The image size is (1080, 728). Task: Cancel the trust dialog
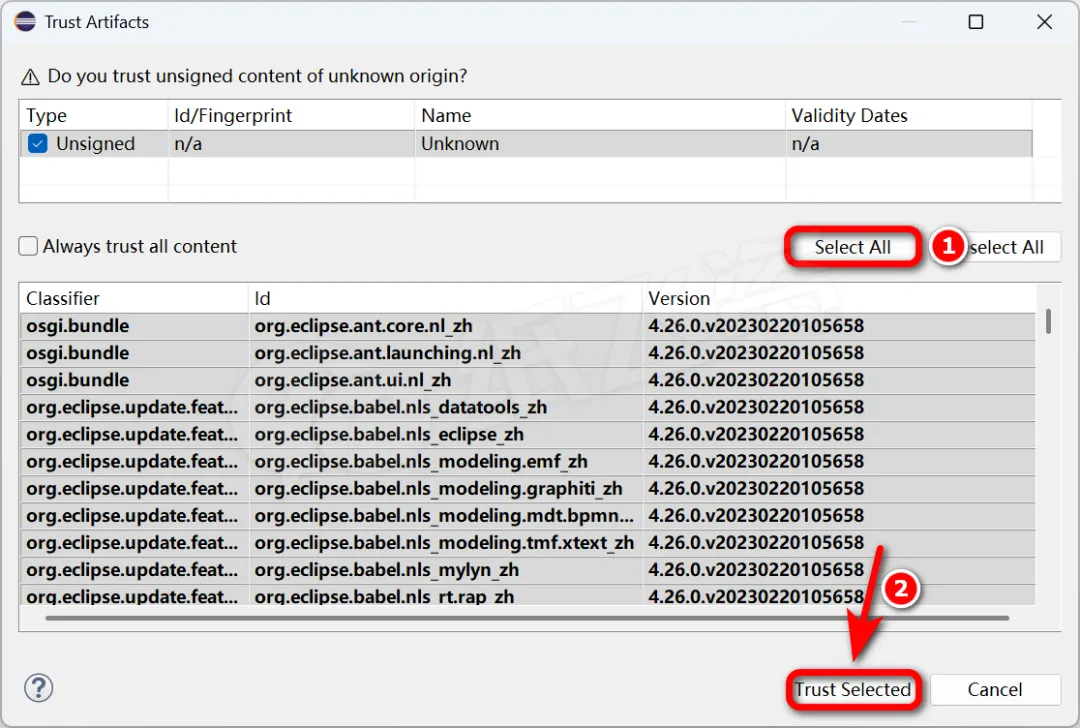tap(995, 689)
